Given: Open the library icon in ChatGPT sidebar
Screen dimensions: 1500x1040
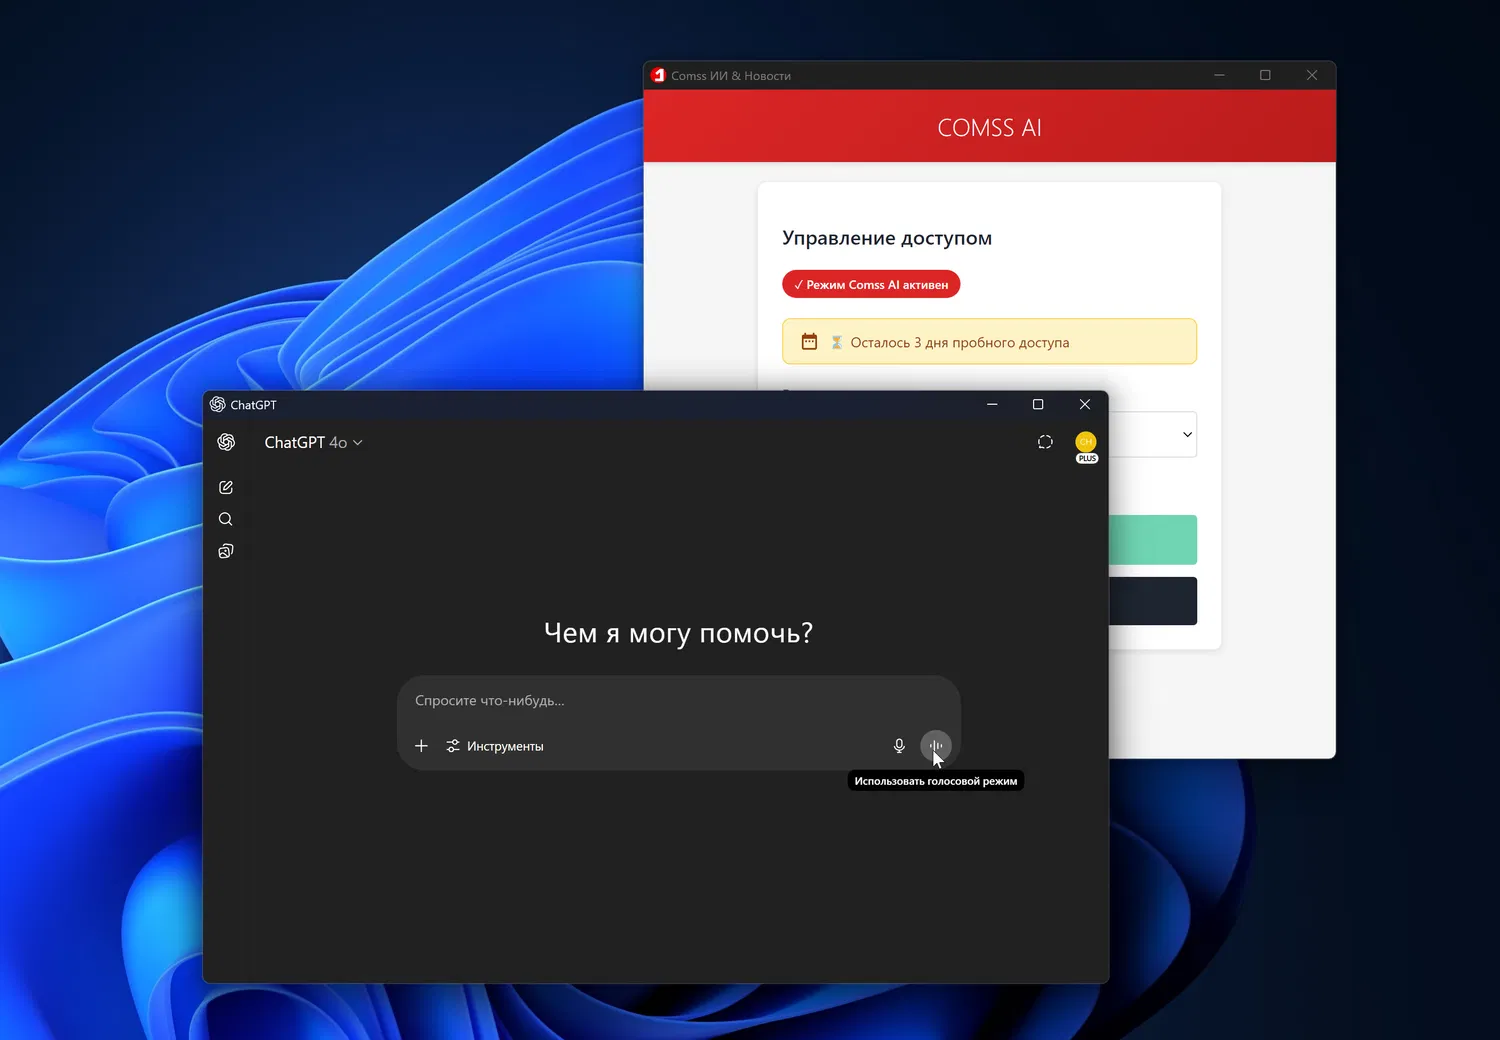Looking at the screenshot, I should point(226,551).
